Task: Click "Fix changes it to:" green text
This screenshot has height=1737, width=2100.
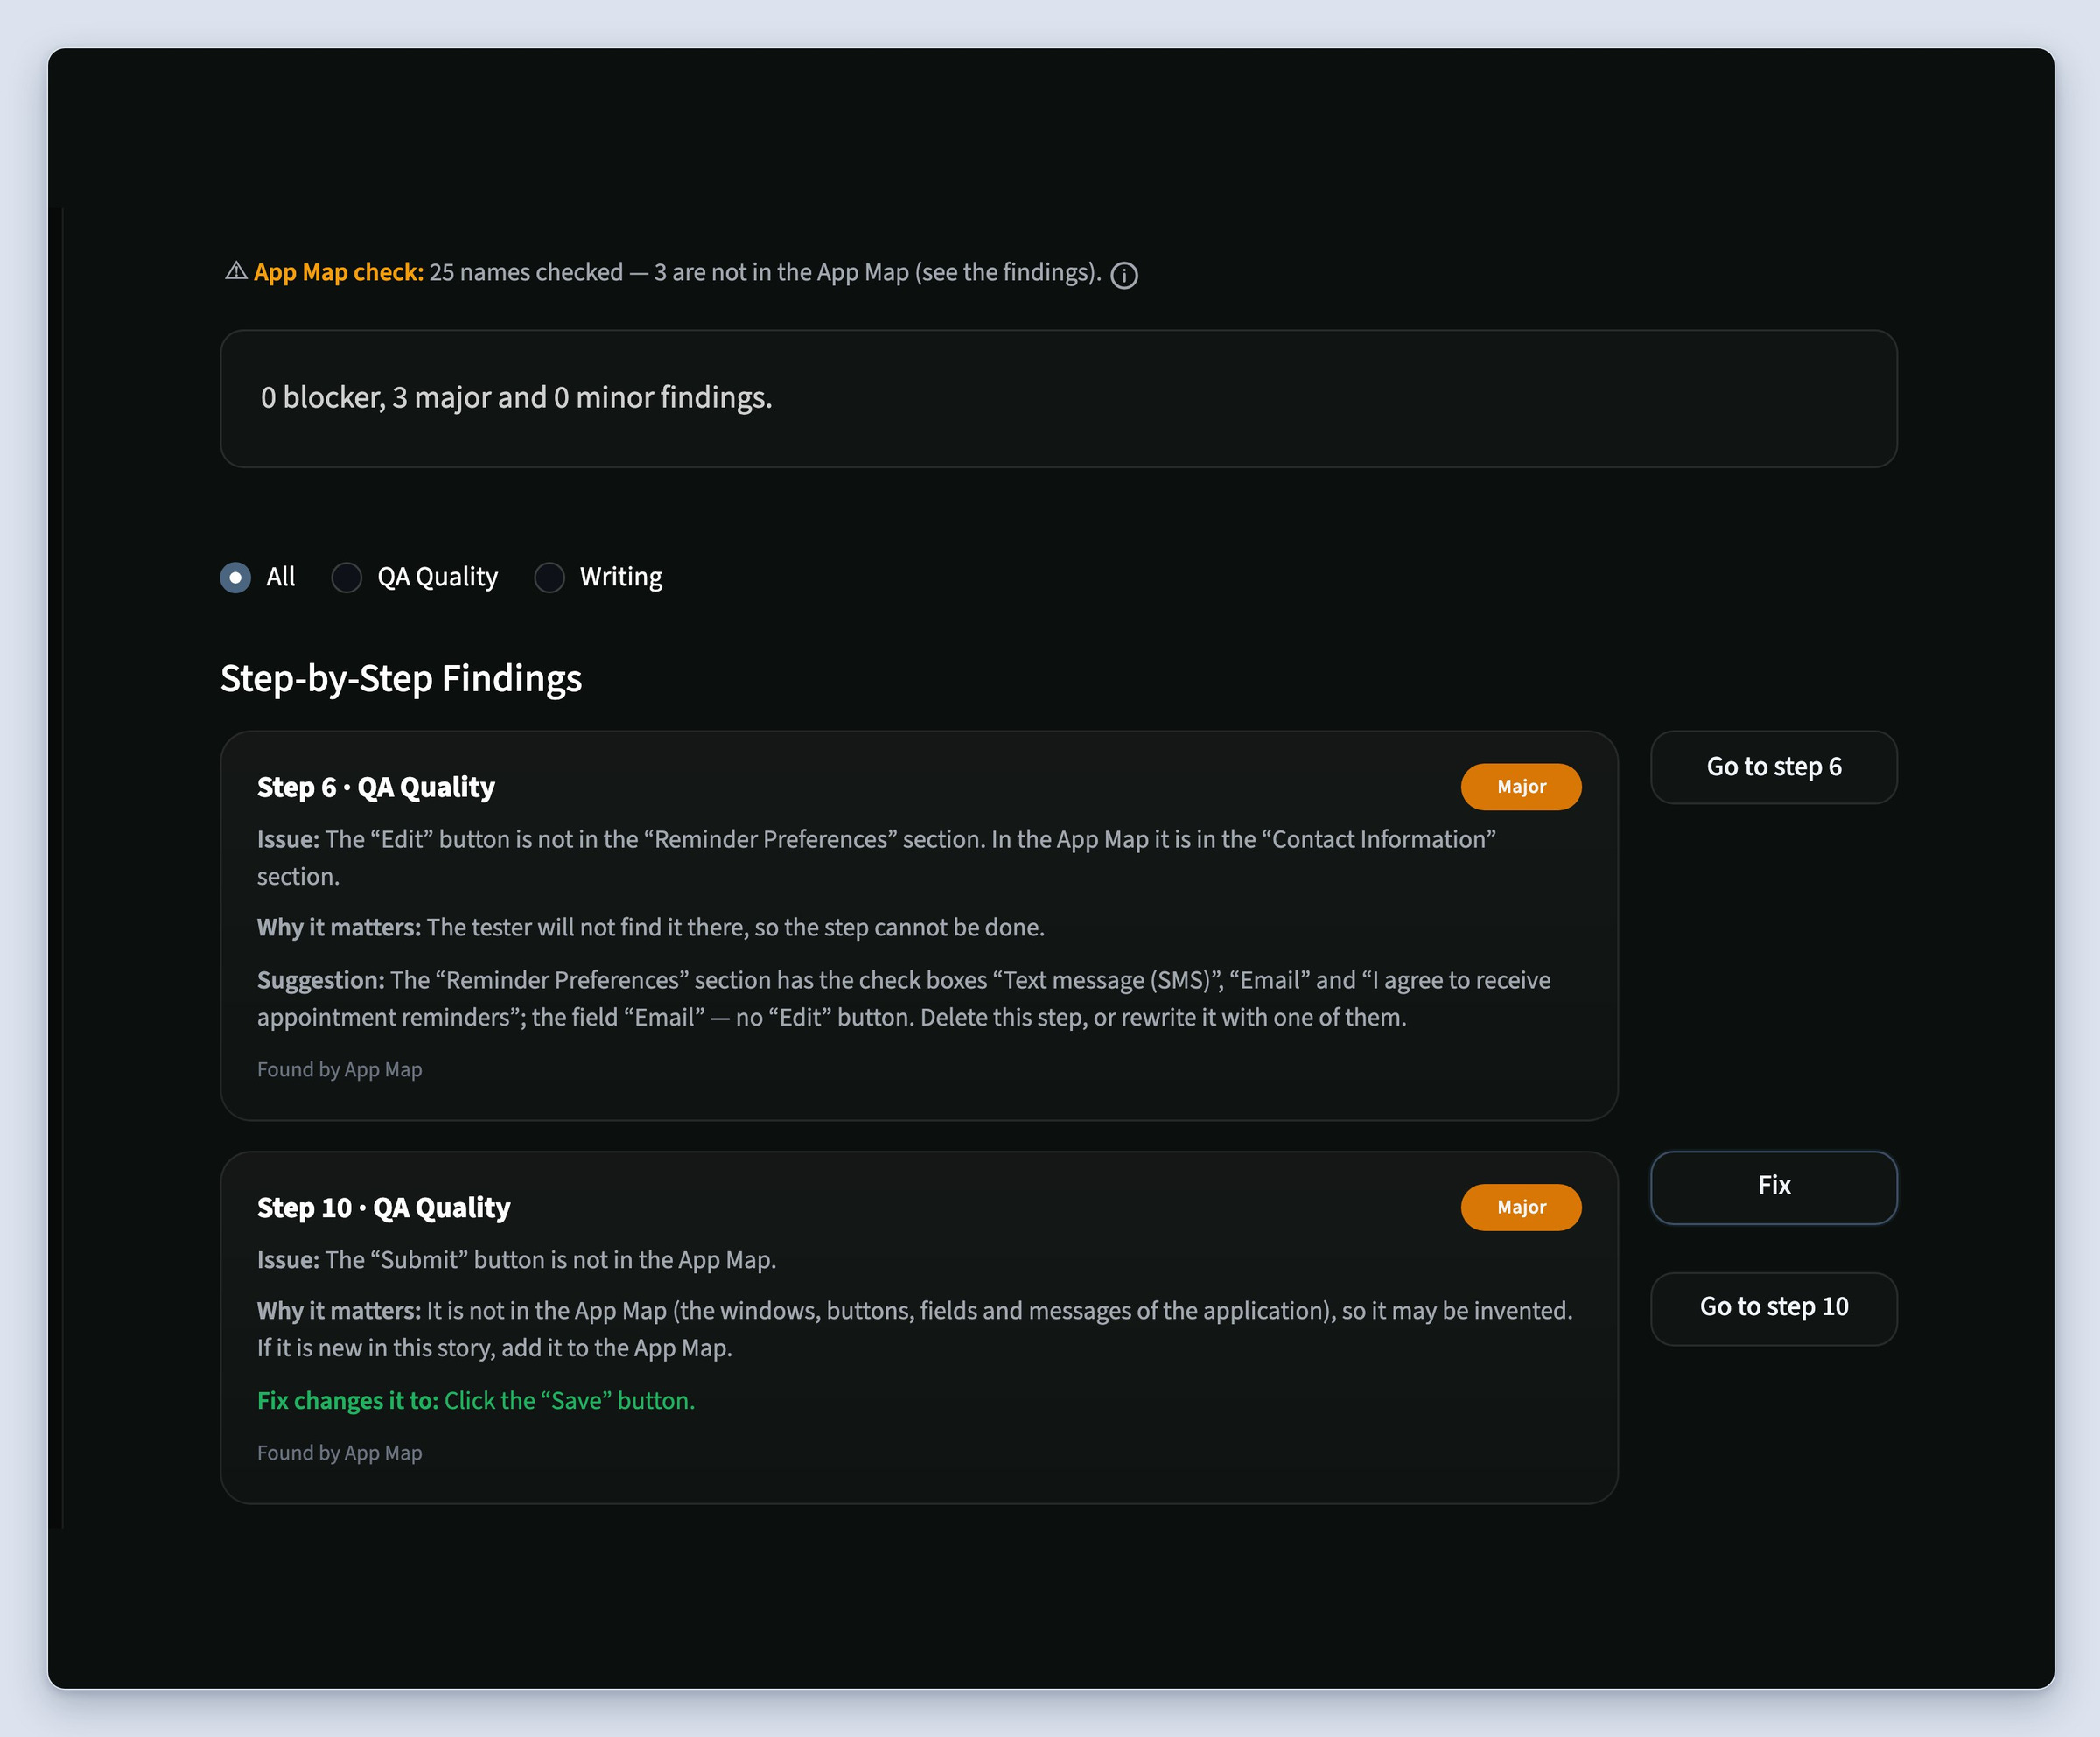Action: [x=348, y=1401]
